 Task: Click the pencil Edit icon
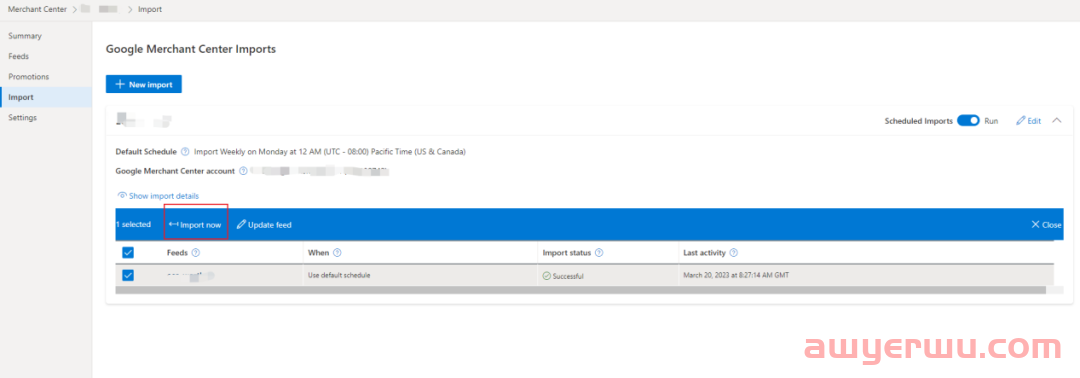coord(1021,120)
